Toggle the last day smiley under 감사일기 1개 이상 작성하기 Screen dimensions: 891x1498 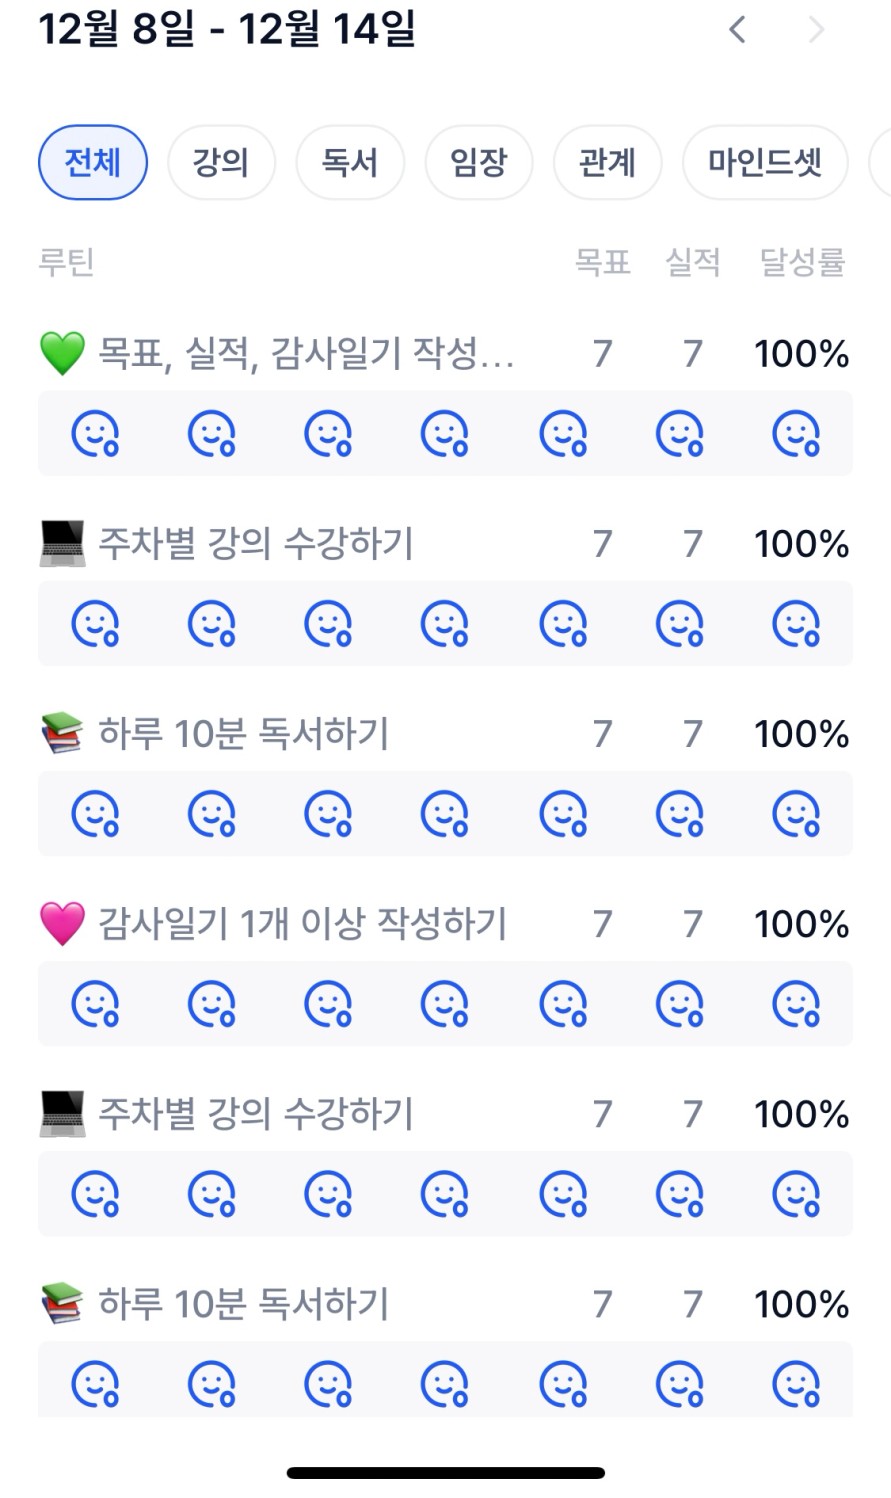[796, 1004]
